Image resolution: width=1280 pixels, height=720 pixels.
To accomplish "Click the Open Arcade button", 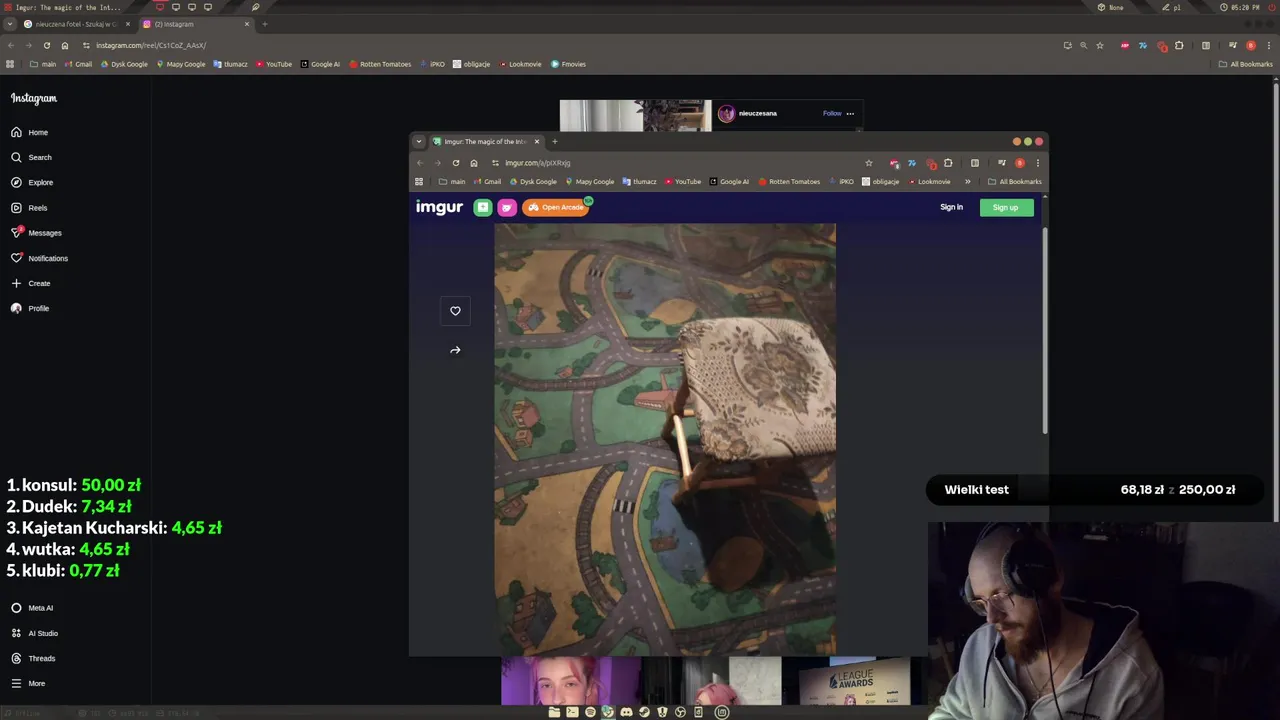I will [x=555, y=207].
